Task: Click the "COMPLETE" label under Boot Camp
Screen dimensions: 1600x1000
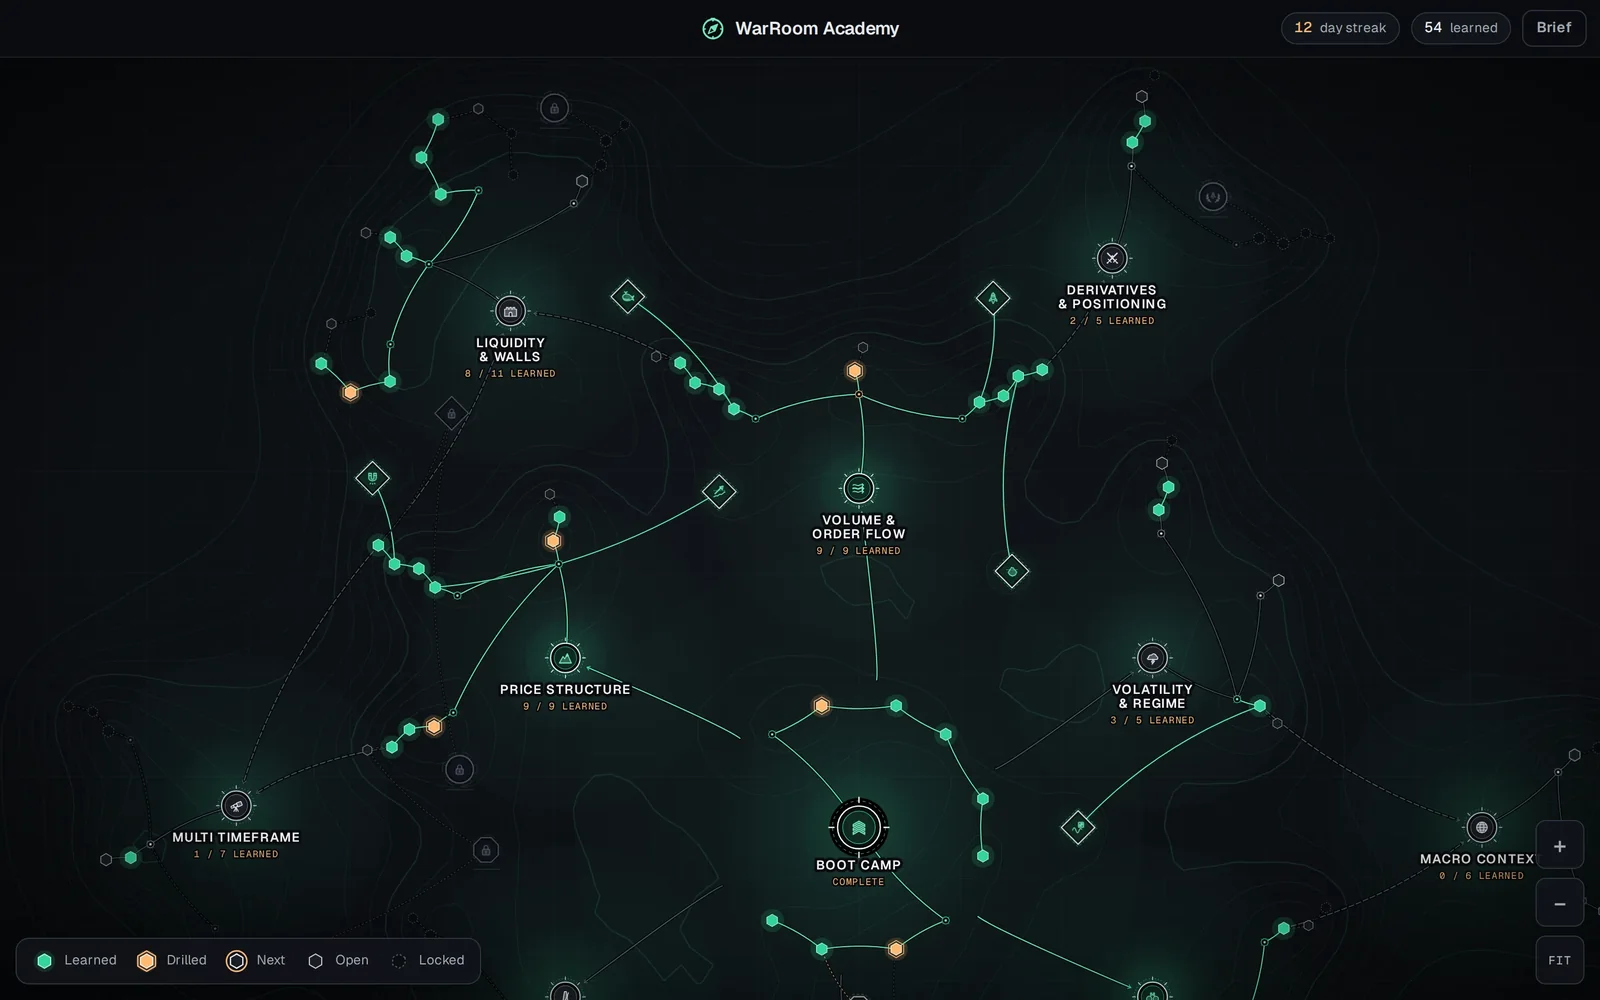Action: point(858,882)
